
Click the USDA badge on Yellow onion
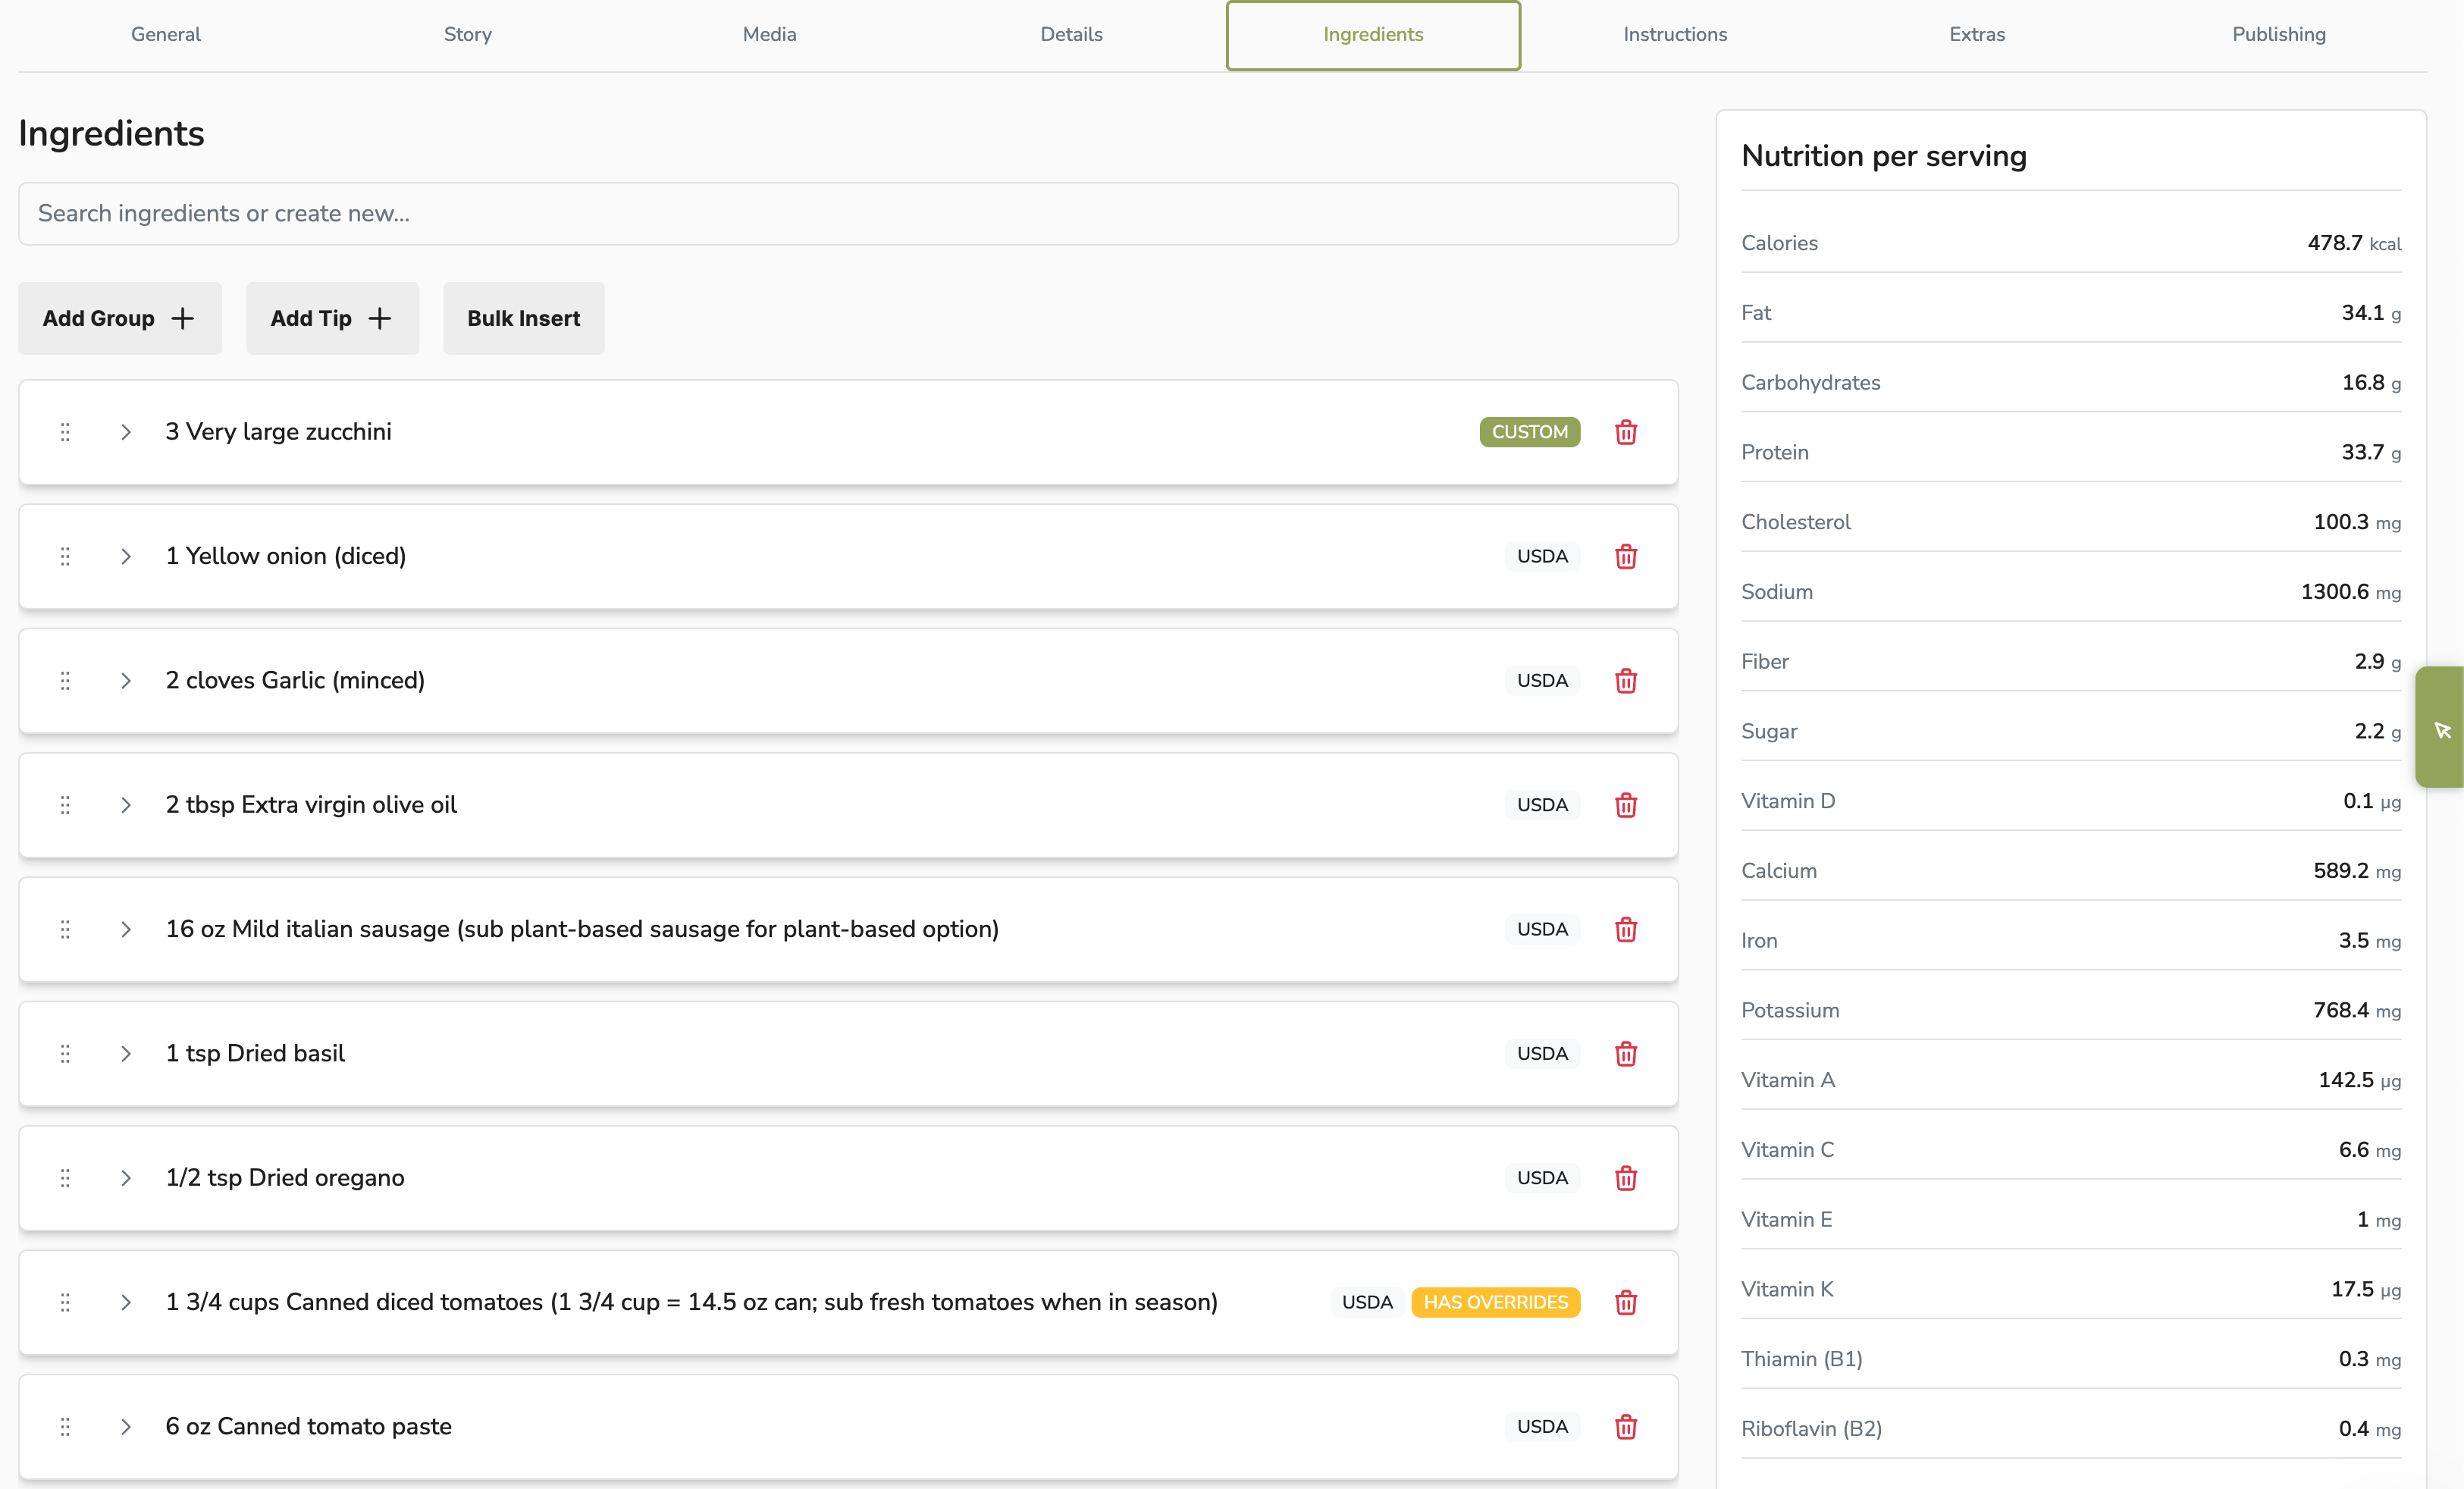point(1542,556)
